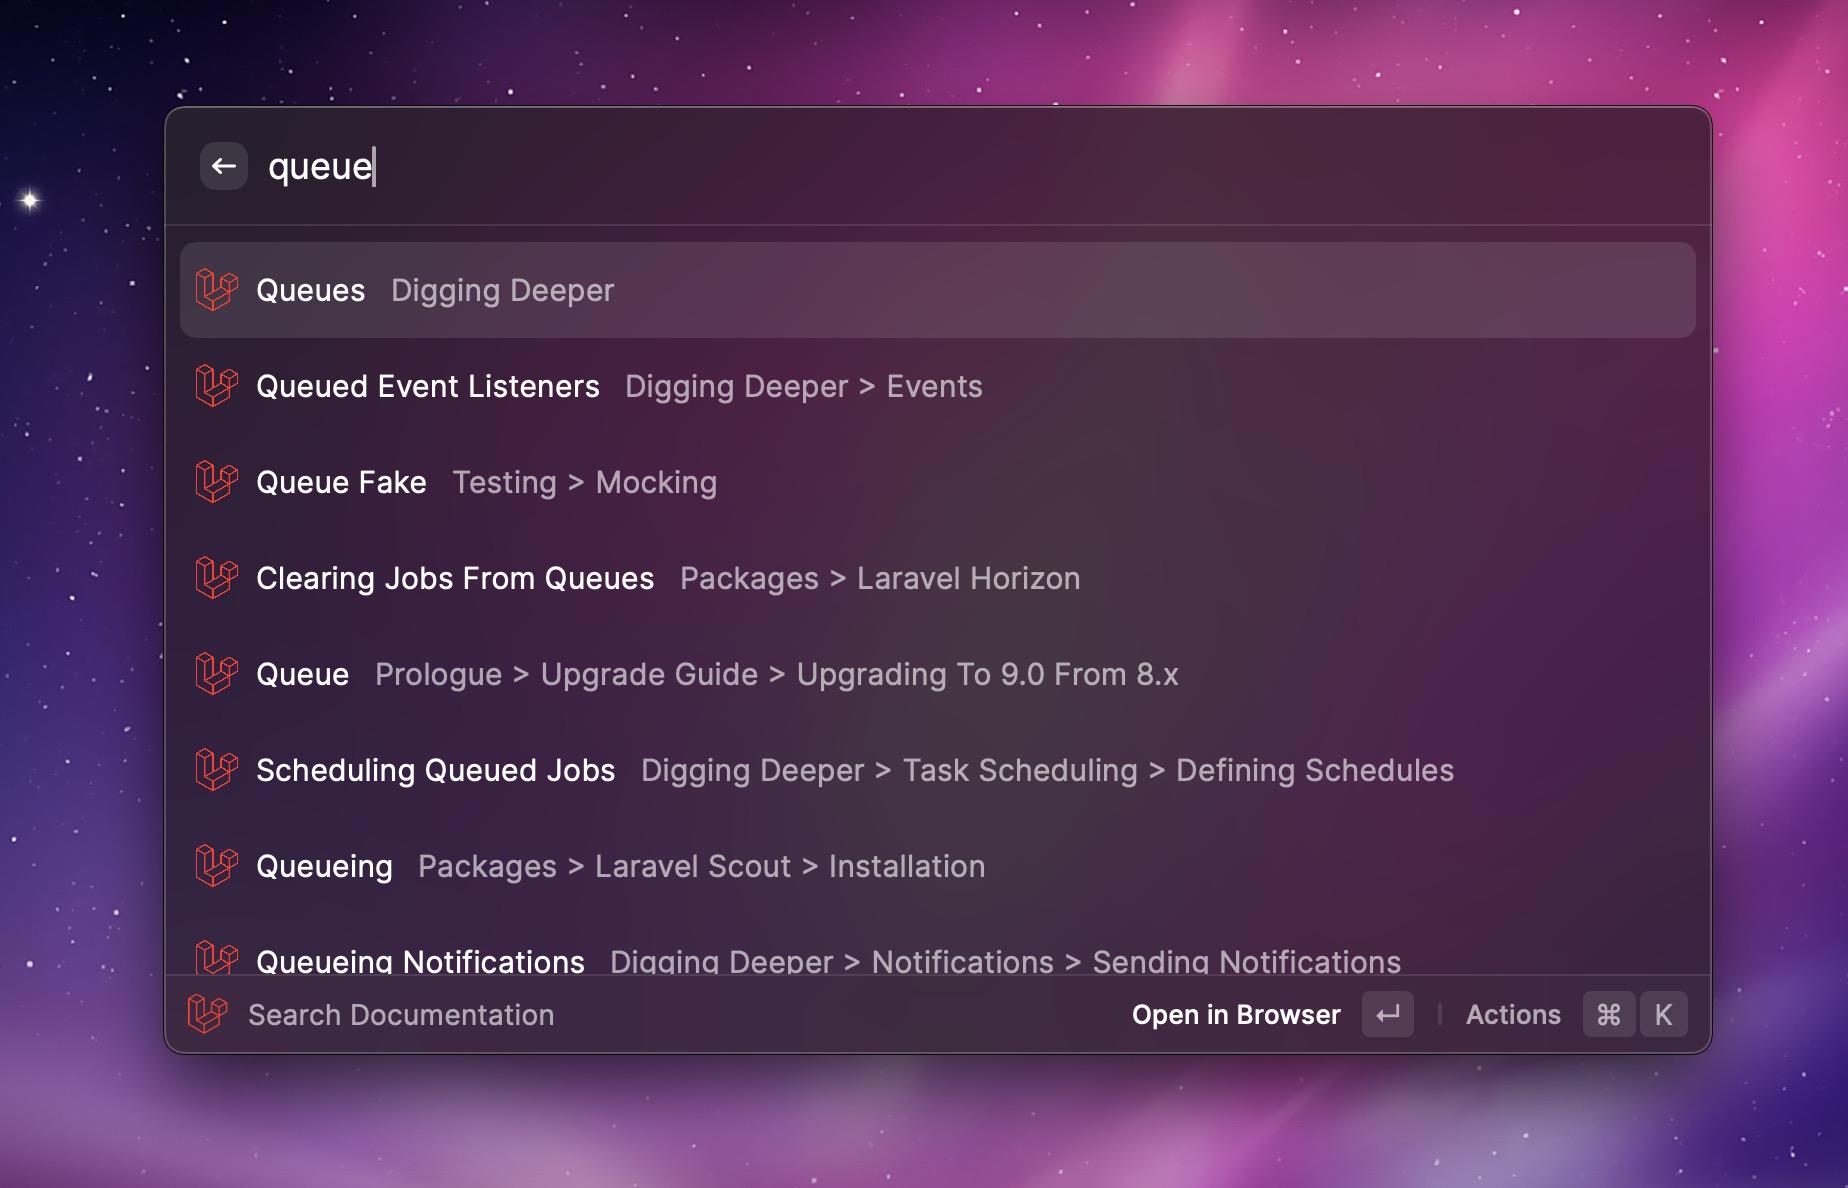Image resolution: width=1848 pixels, height=1188 pixels.
Task: Click the Laravel icon next to Search Documentation
Action: pos(208,1014)
